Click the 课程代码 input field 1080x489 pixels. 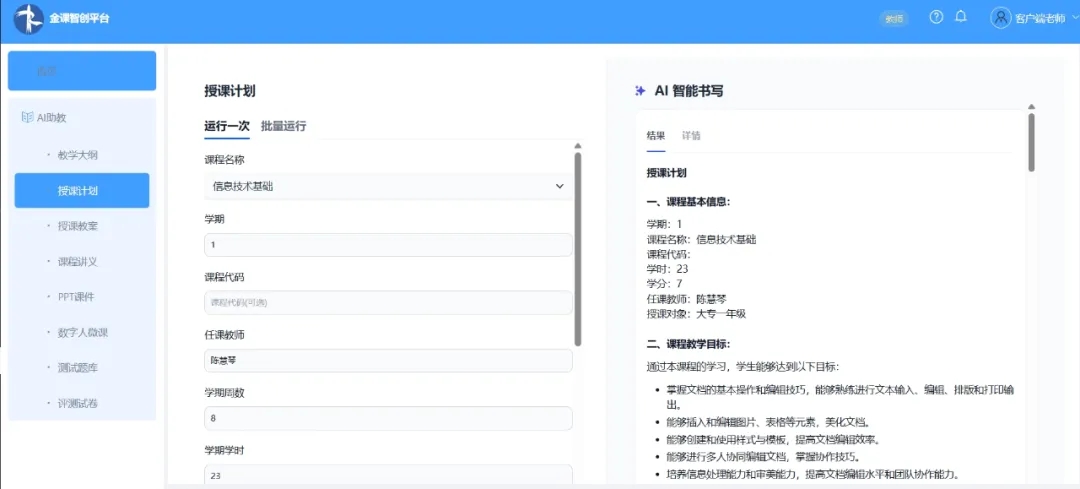pyautogui.click(x=388, y=302)
